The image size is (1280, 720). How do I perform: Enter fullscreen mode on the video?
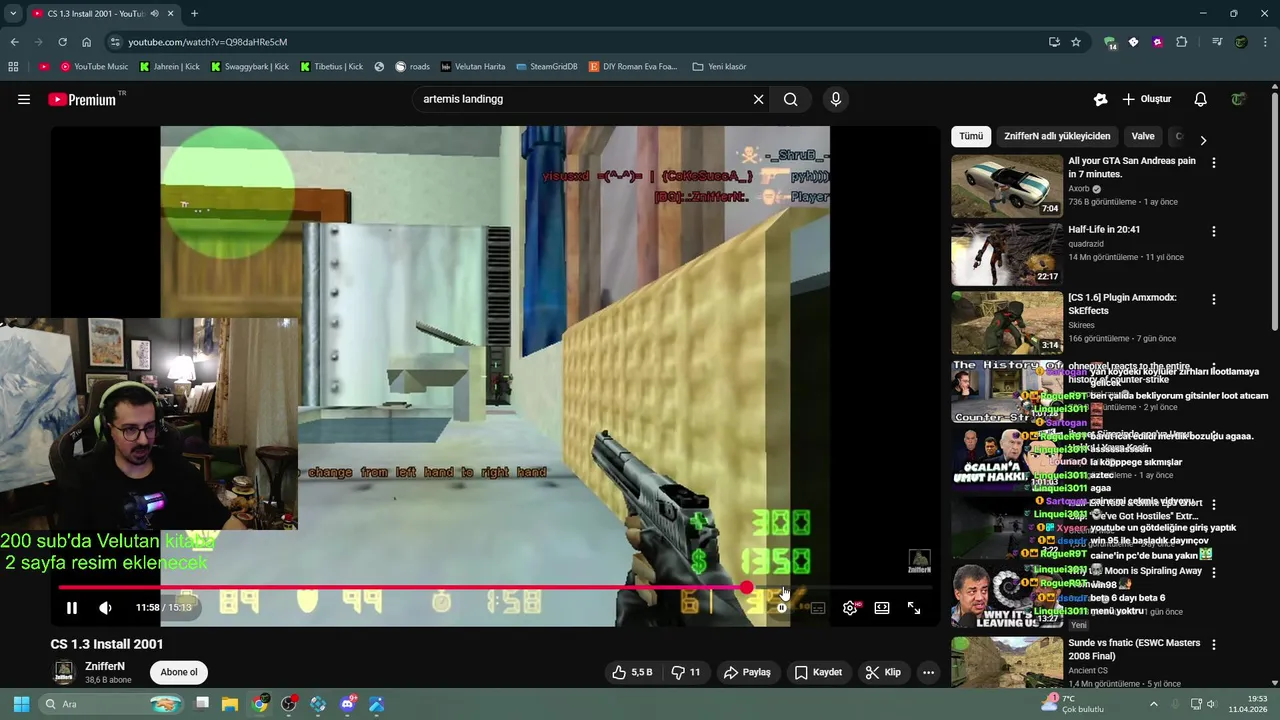tap(914, 608)
